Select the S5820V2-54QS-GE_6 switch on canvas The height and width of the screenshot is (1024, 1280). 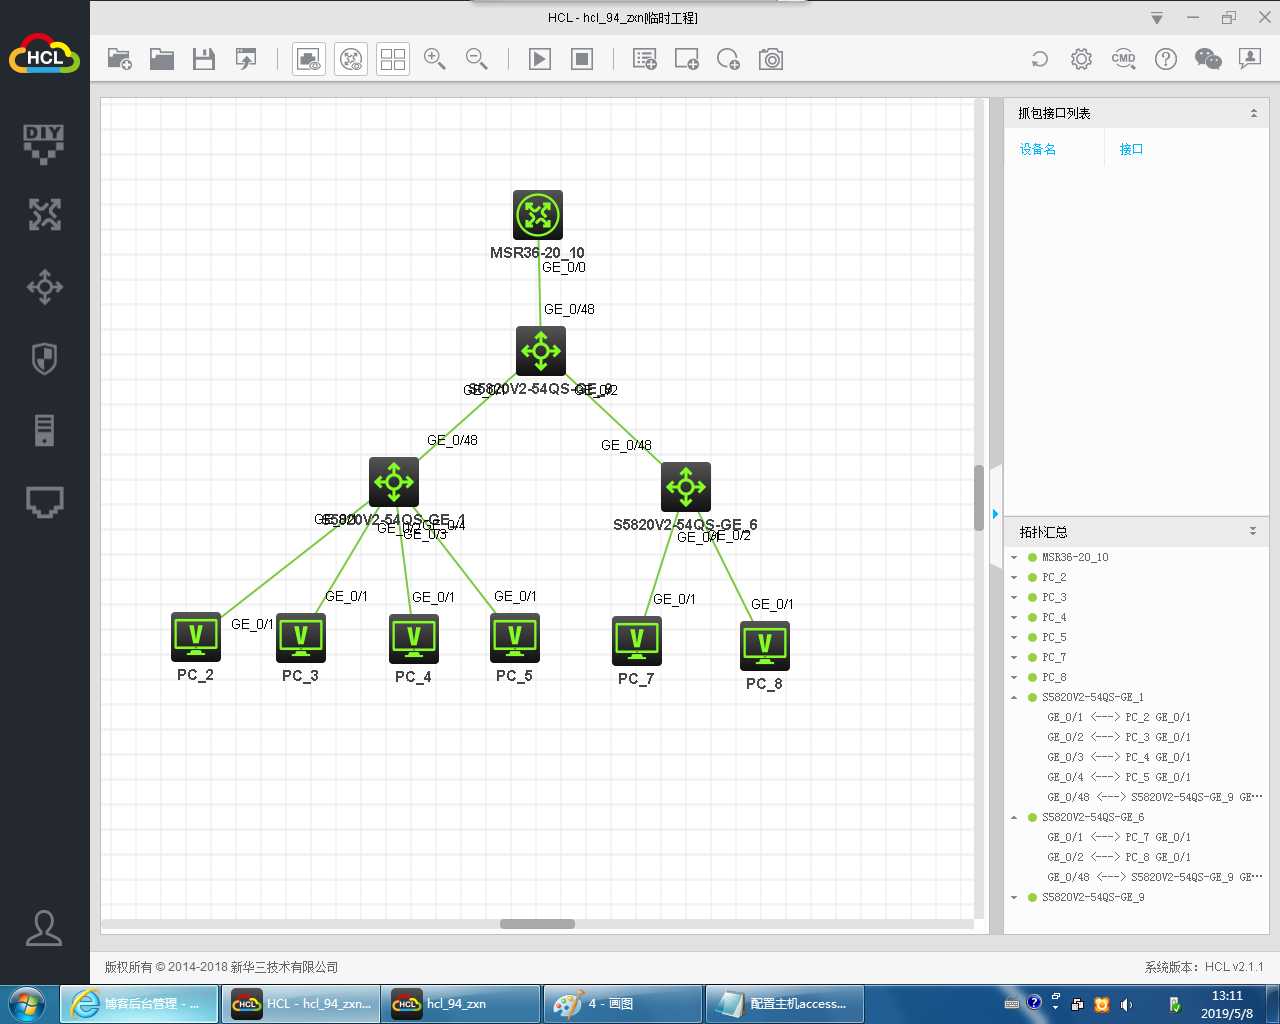click(x=686, y=487)
